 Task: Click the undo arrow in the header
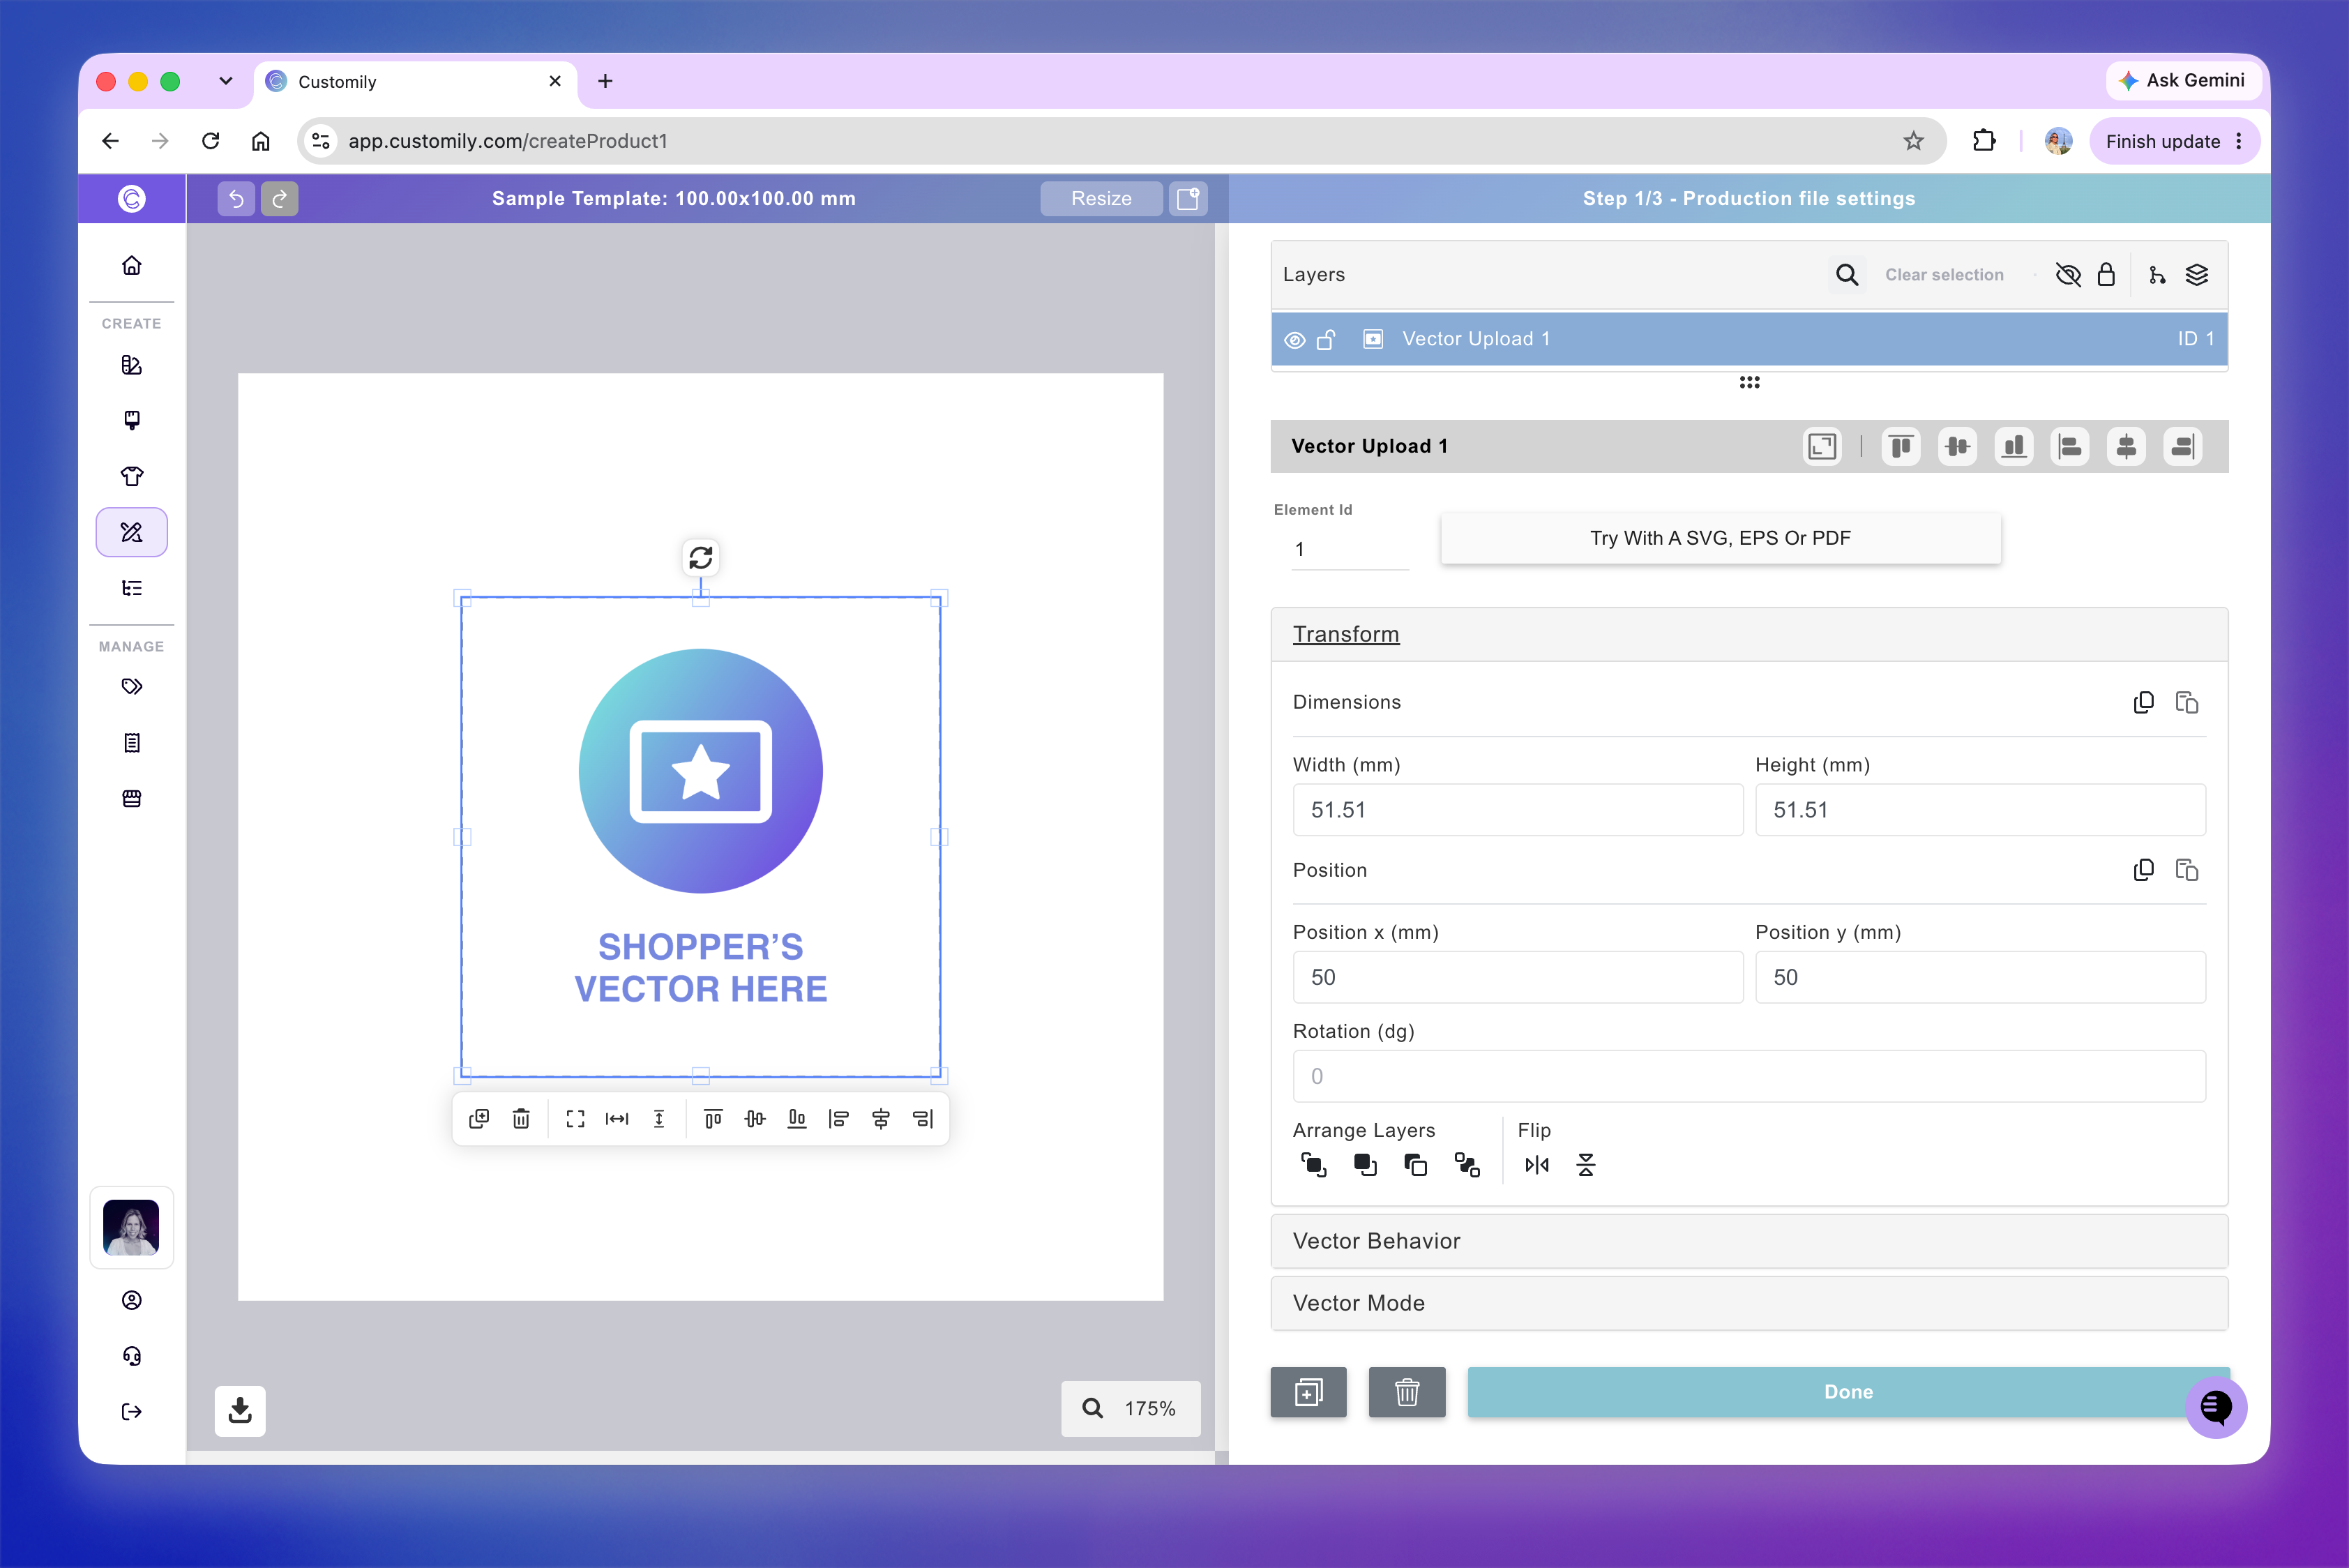pyautogui.click(x=236, y=198)
